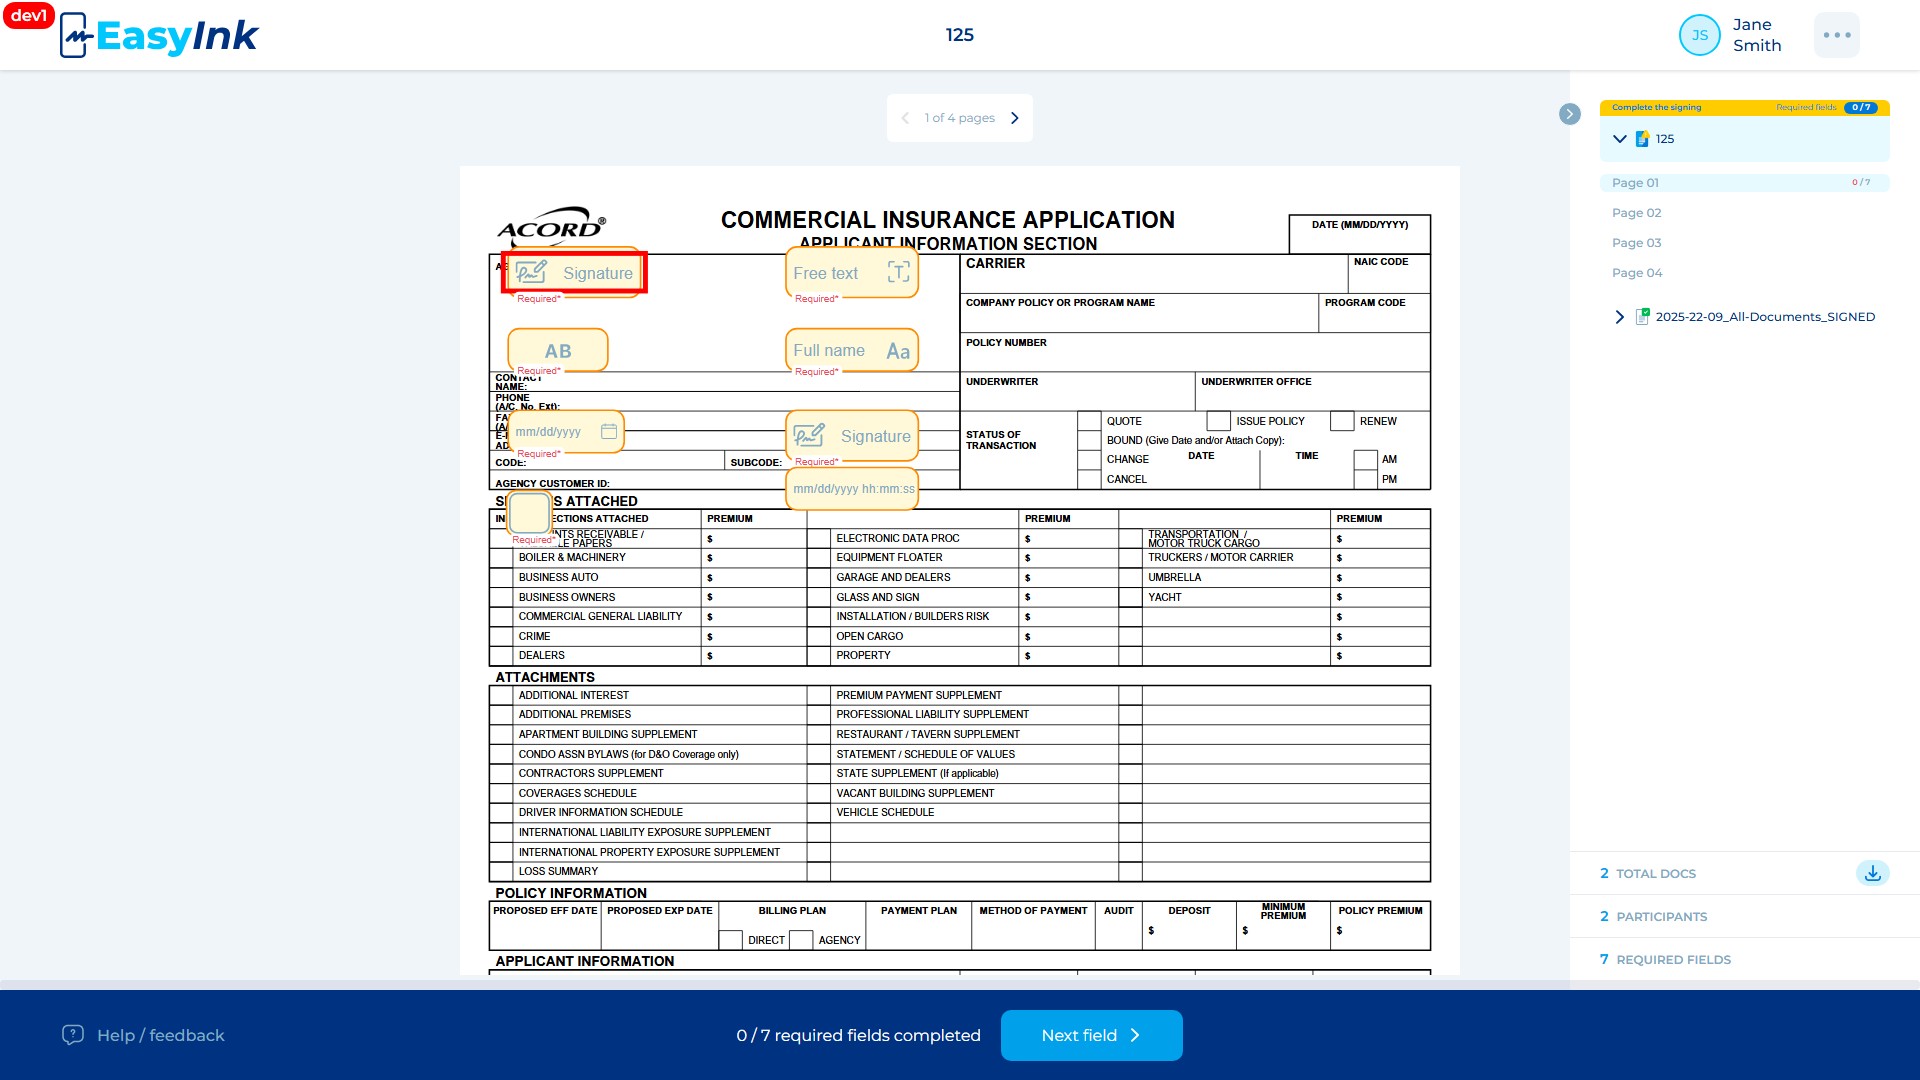Image resolution: width=1920 pixels, height=1080 pixels.
Task: Click the Aa icon in Full name field
Action: point(898,351)
